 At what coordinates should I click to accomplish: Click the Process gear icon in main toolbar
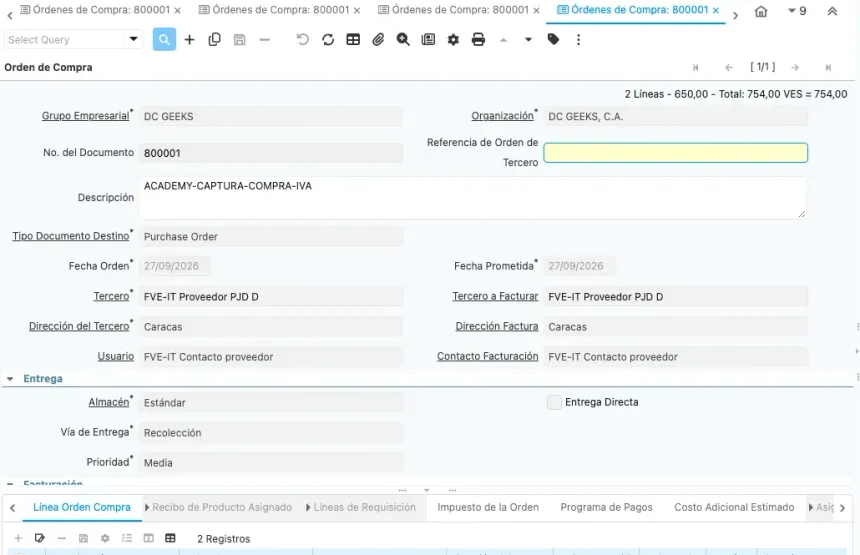[453, 39]
